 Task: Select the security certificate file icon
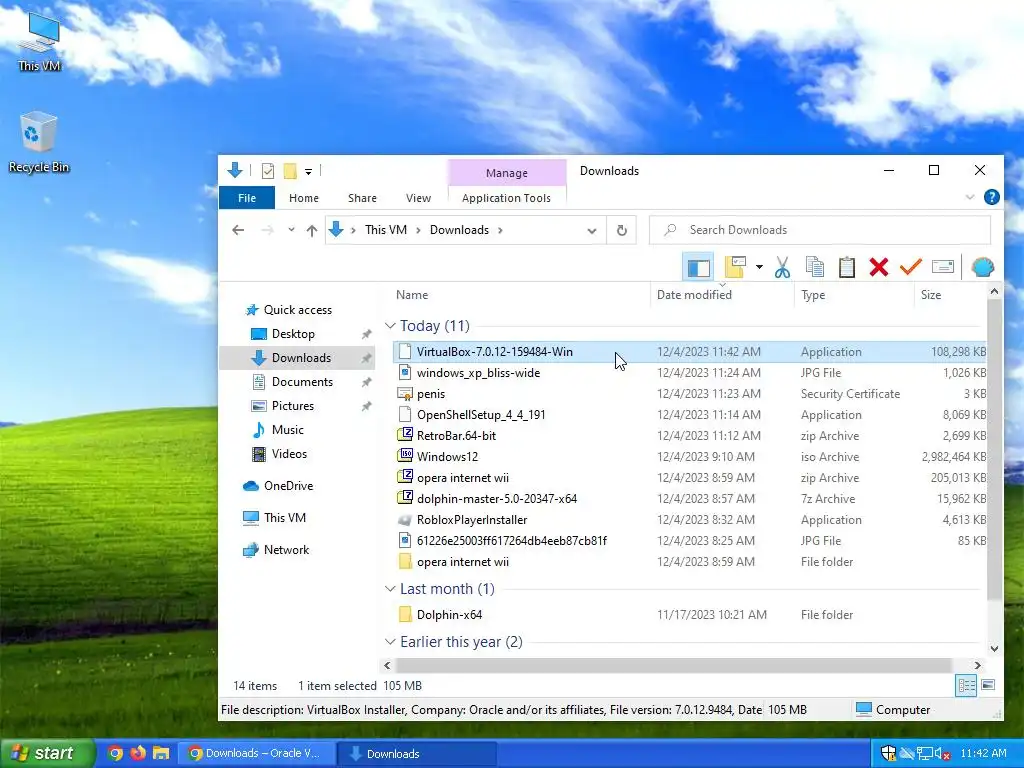405,394
